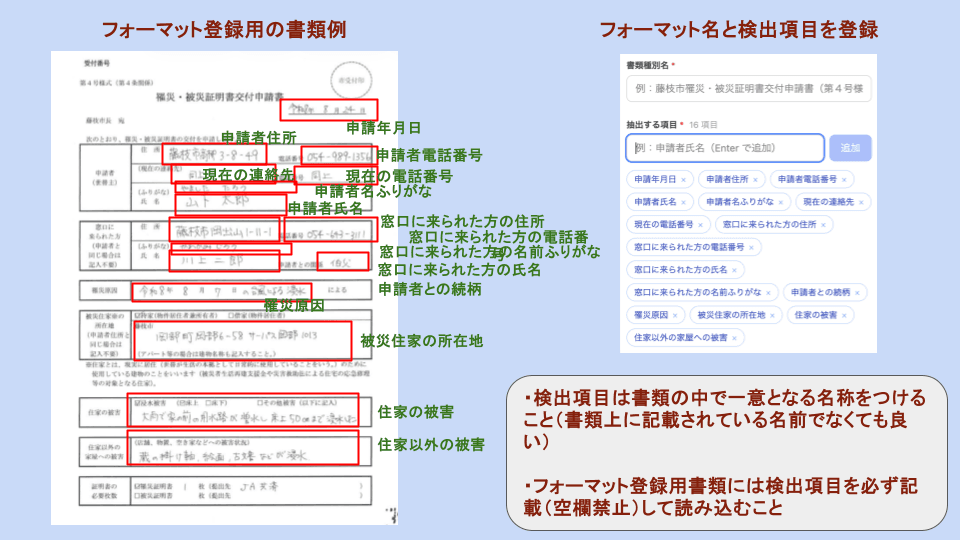Click the handwritten phone 054-989-1356
The image size is (960, 540).
[339, 157]
